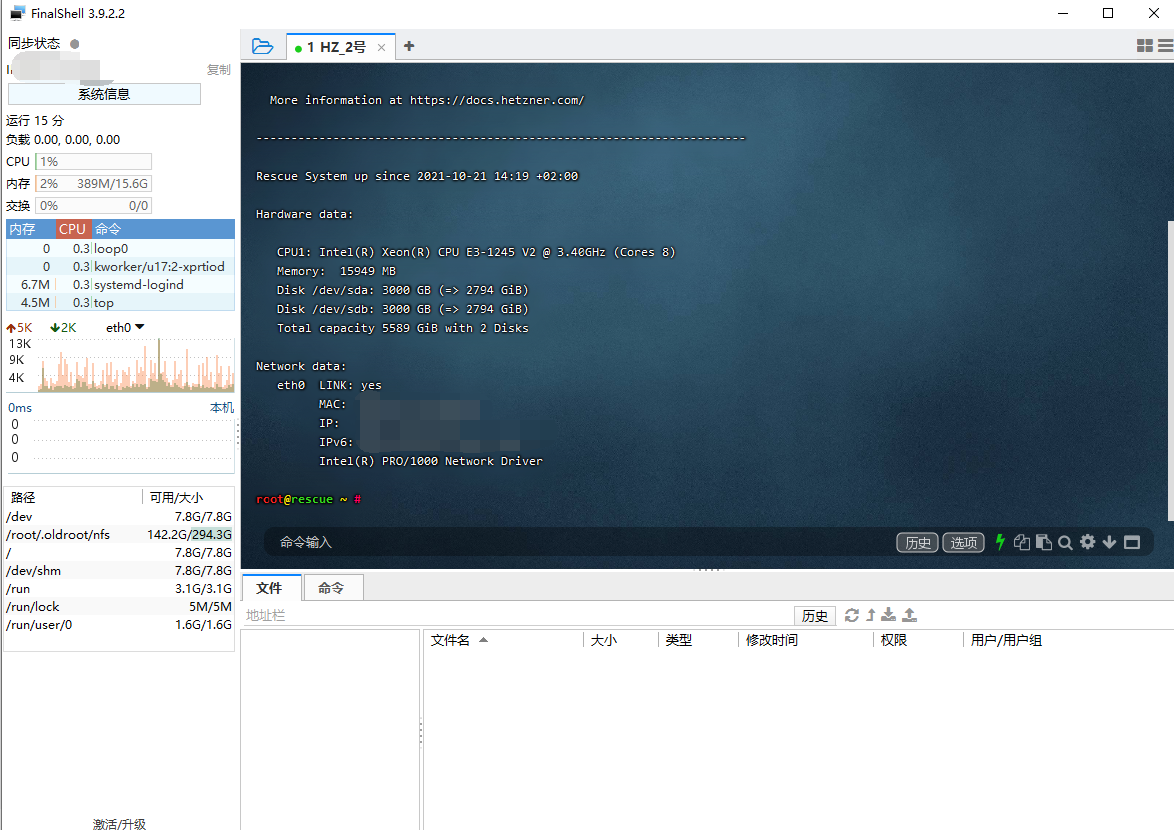Sort processes by 内存 column
Viewport: 1174px width, 830px height.
point(31,229)
